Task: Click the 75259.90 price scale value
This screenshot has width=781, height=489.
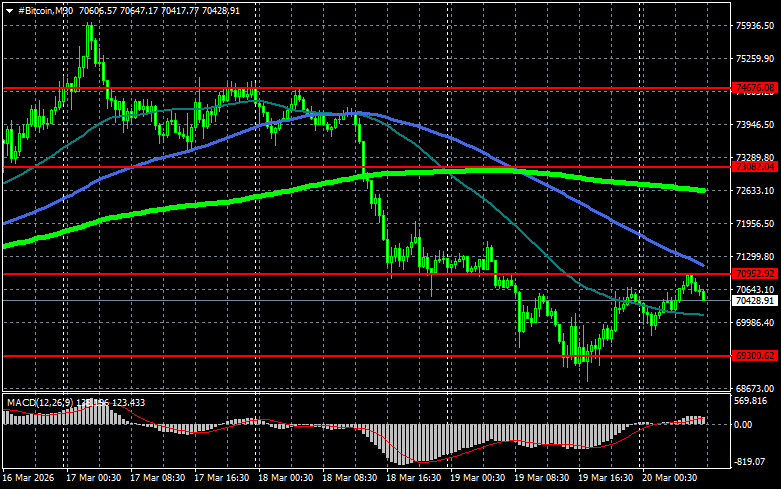Action: 755,59
